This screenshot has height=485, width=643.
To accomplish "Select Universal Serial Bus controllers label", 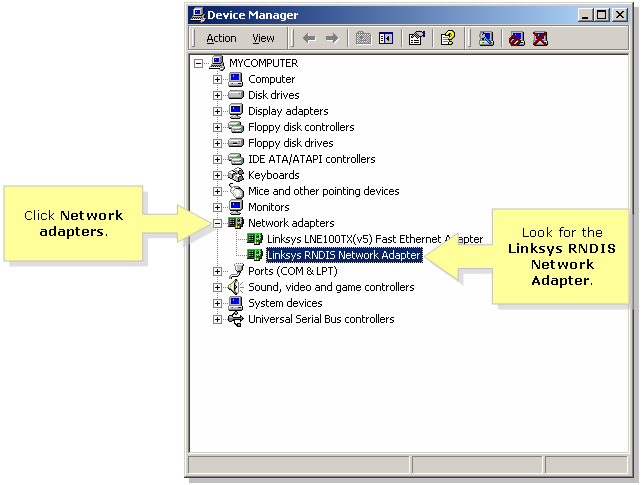I will 321,319.
